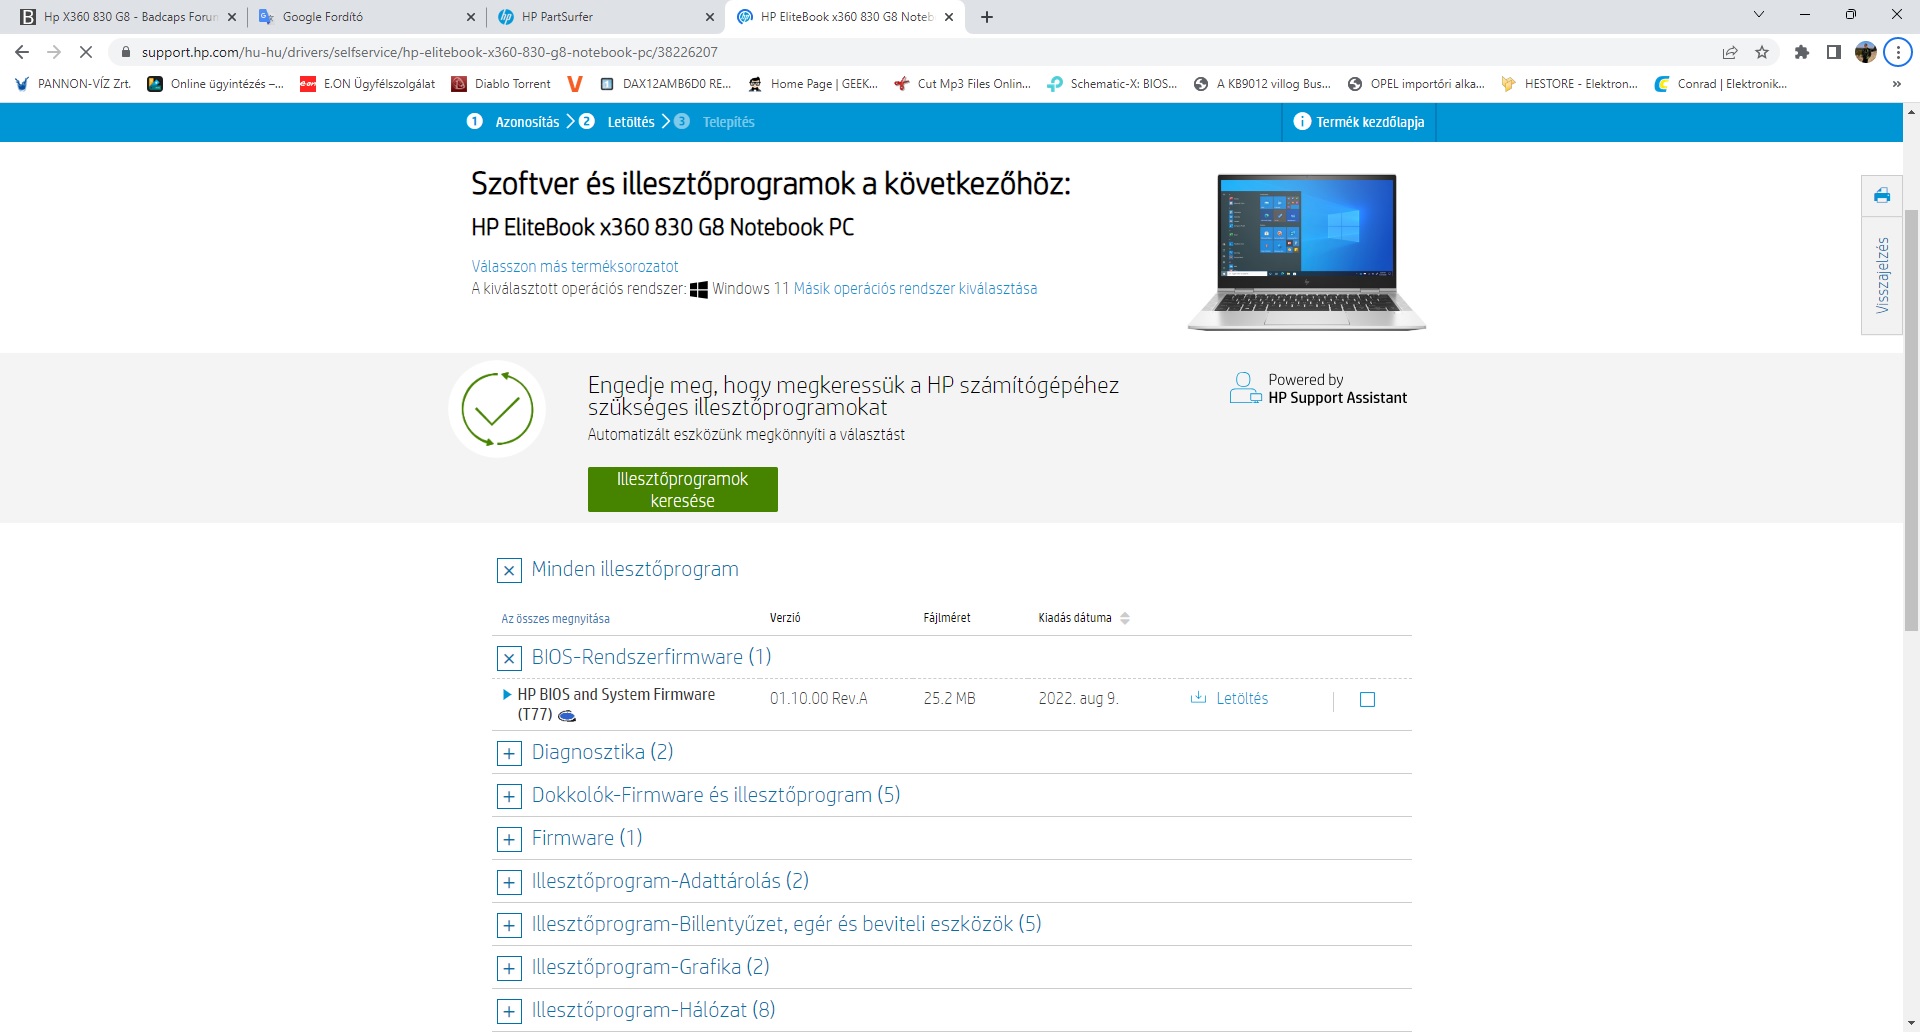The image size is (1920, 1032).
Task: Click the info icon beside Termék kezdőlapja
Action: 1302,122
